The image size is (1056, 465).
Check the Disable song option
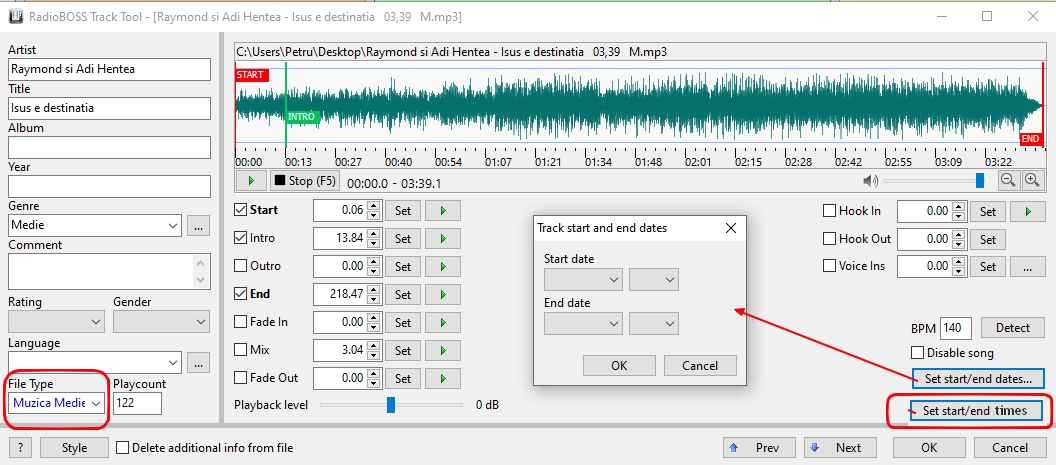pyautogui.click(x=917, y=352)
